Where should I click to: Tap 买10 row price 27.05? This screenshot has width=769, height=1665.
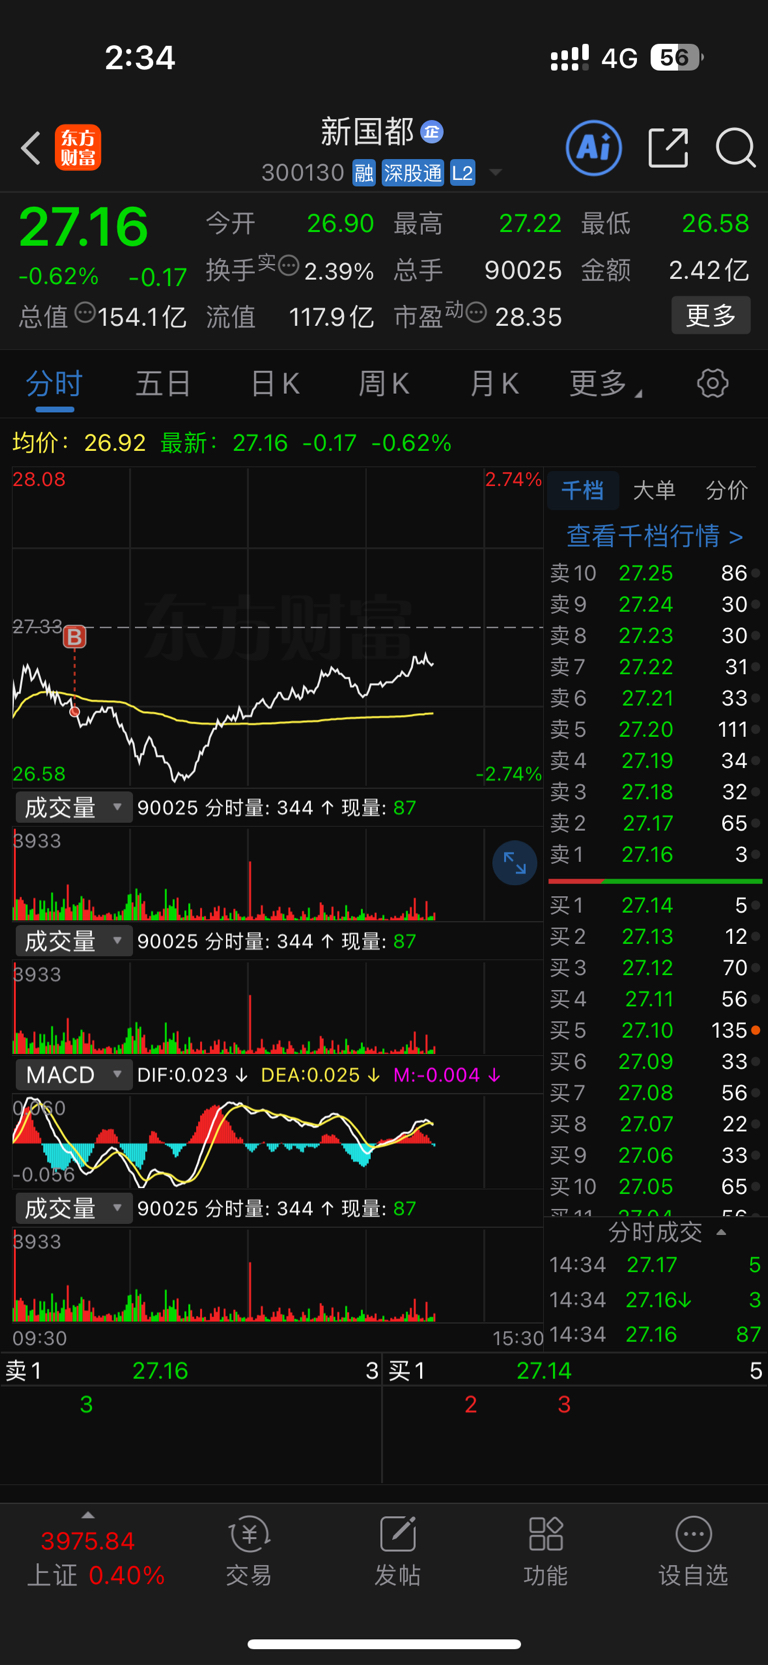[646, 1186]
